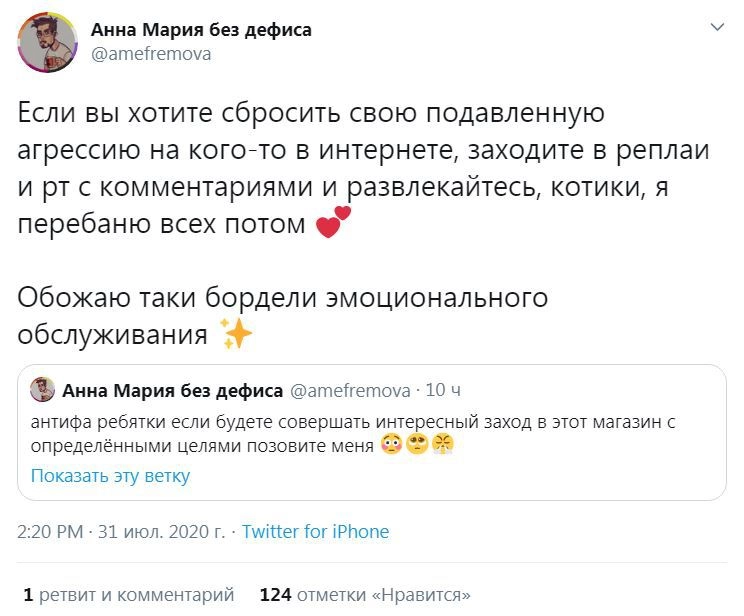Click the @amefremova handle under header name
744x616 pixels.
(x=151, y=54)
